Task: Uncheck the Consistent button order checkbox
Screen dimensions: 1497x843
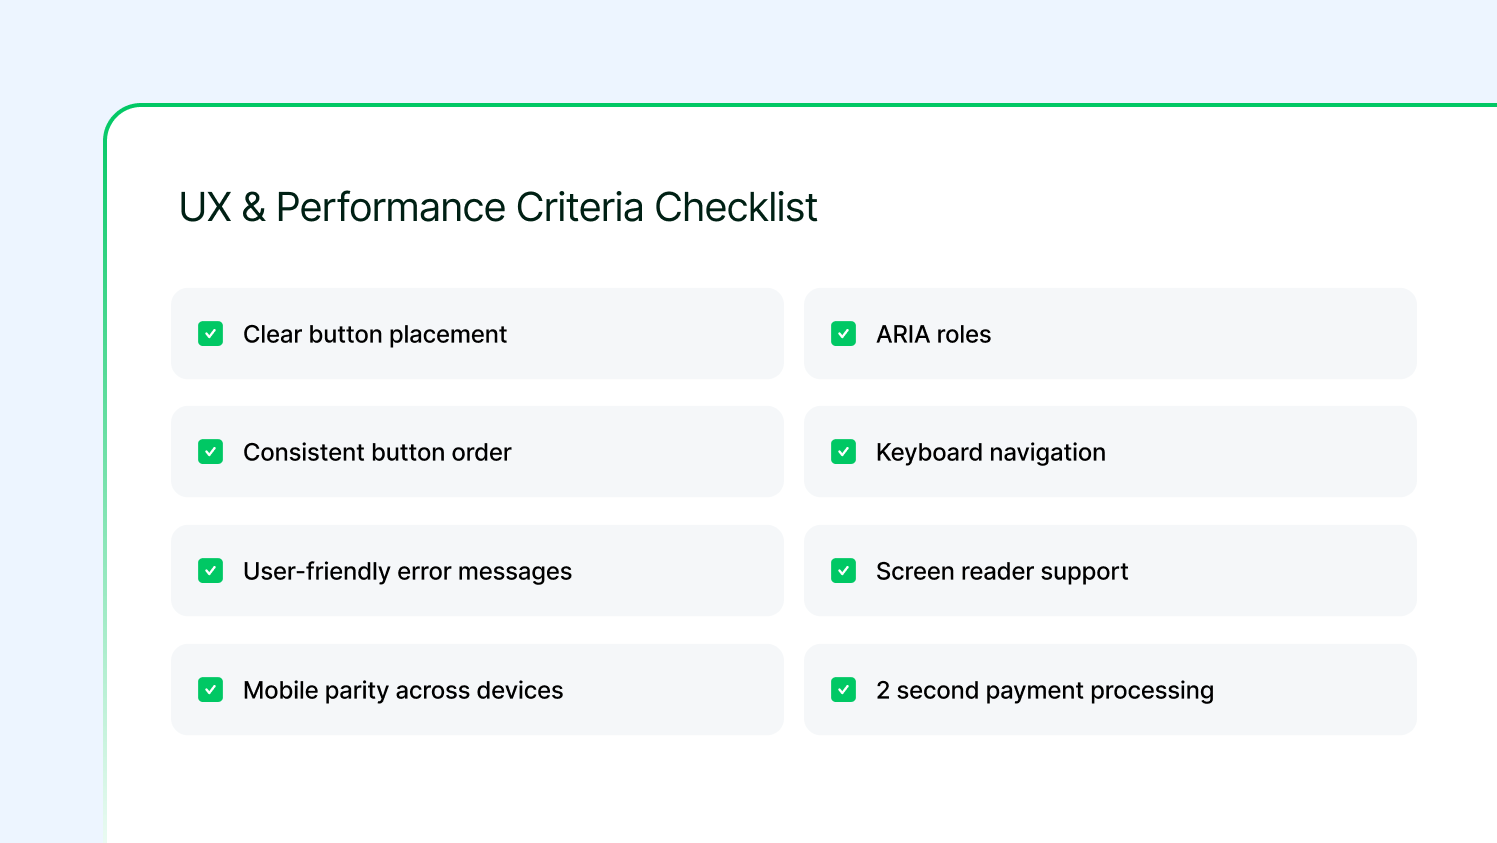Action: [x=211, y=452]
